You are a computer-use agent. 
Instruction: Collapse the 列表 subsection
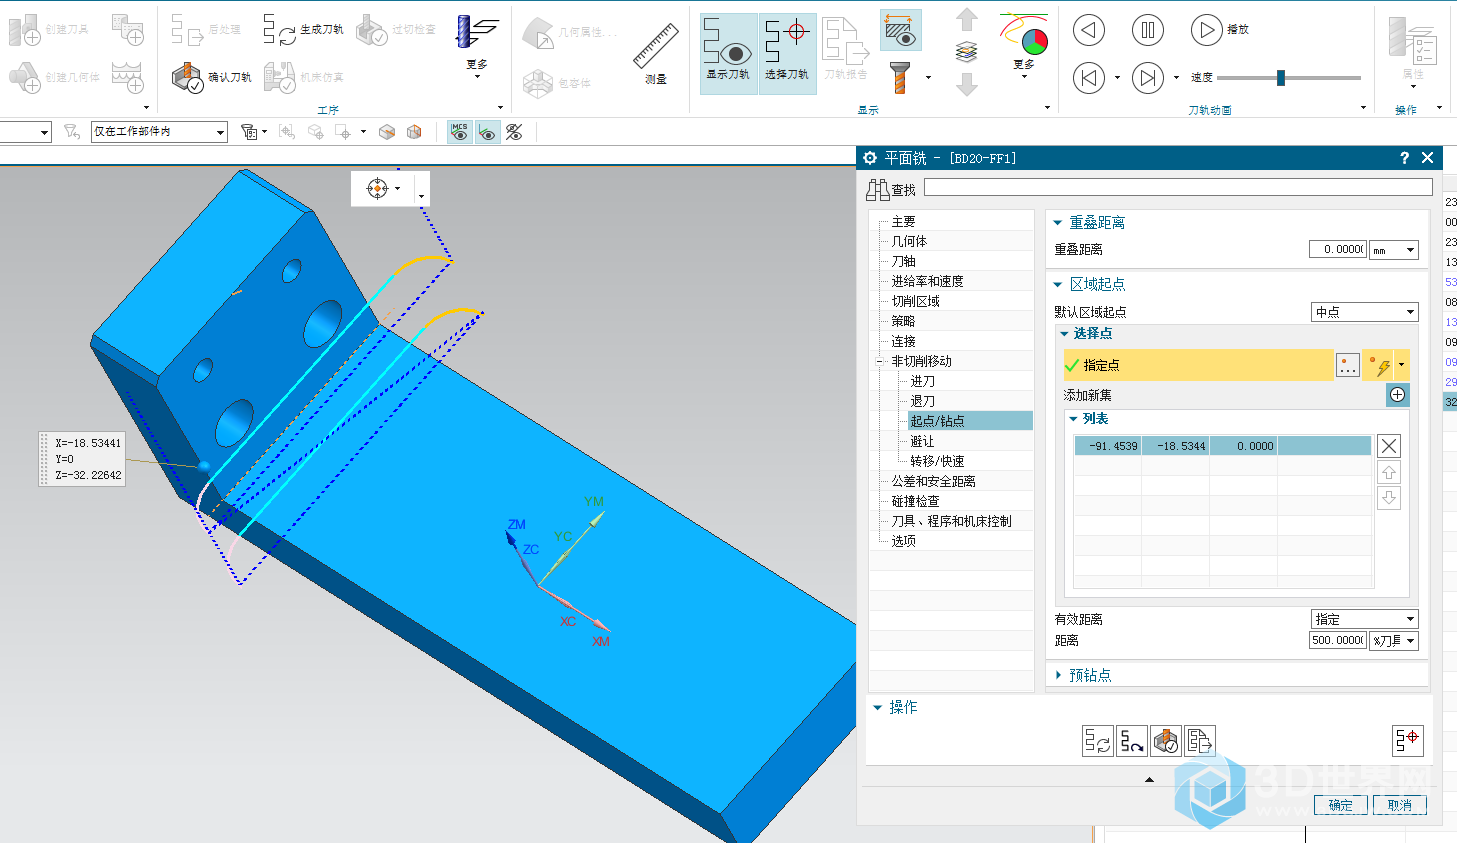click(1074, 419)
